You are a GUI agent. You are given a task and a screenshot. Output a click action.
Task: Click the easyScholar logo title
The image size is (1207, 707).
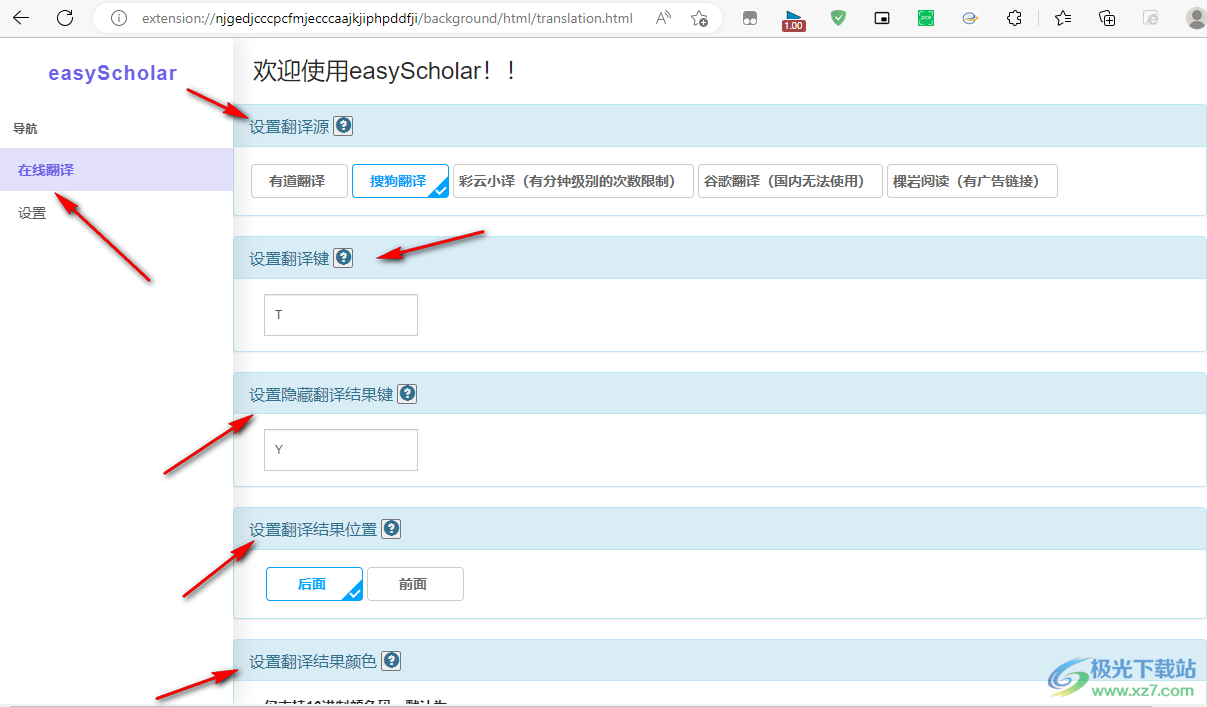coord(113,73)
